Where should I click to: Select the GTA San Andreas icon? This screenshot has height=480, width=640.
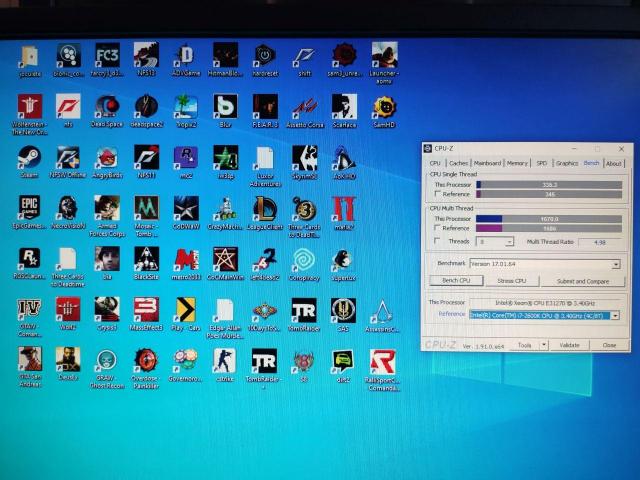[30, 367]
